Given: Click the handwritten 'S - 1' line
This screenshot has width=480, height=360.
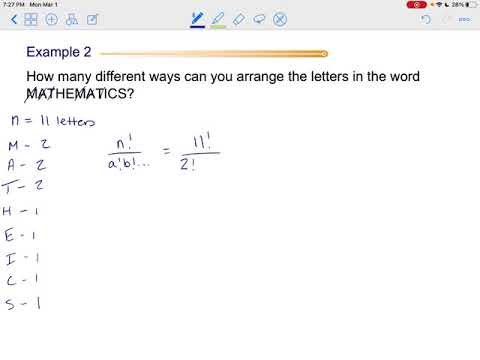Looking at the screenshot, I should 23,303.
